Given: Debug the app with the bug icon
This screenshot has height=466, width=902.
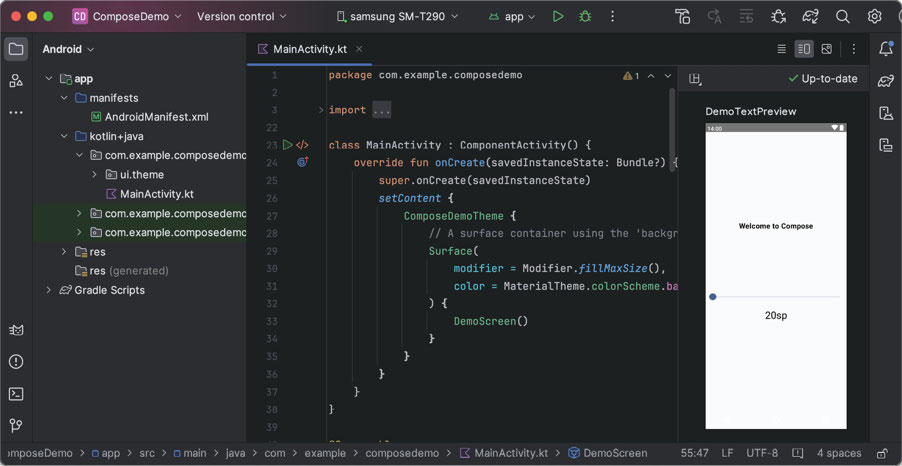Looking at the screenshot, I should click(585, 17).
